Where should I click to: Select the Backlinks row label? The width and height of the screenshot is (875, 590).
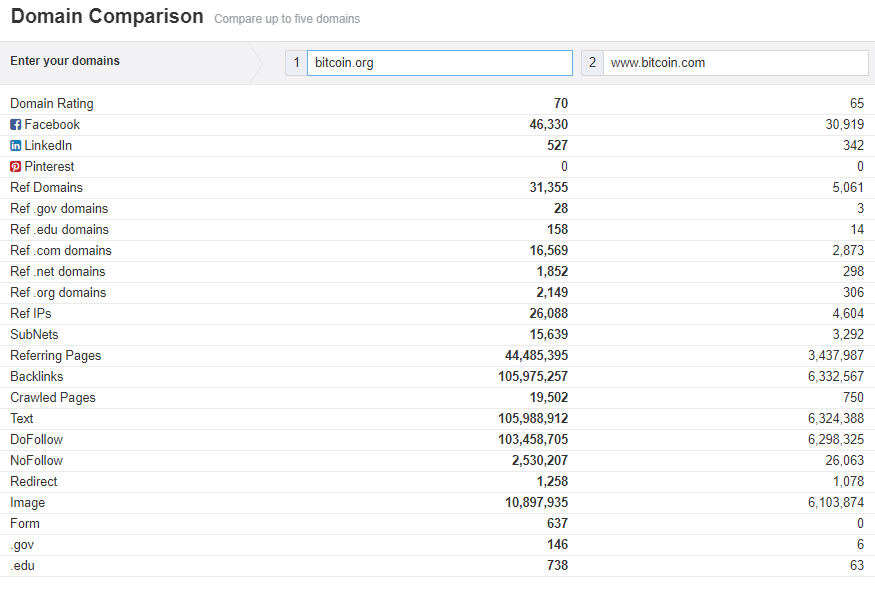point(37,377)
